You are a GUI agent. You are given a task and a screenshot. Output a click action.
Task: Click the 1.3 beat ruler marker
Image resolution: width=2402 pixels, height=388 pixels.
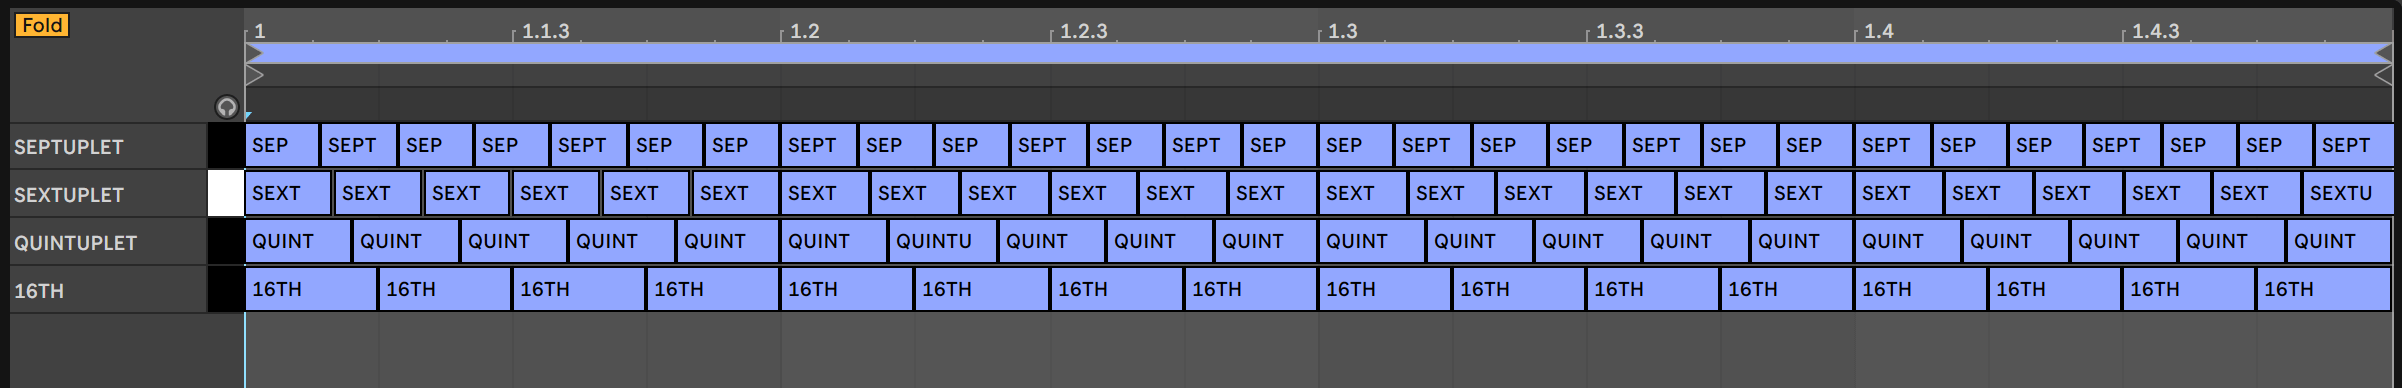[1342, 31]
